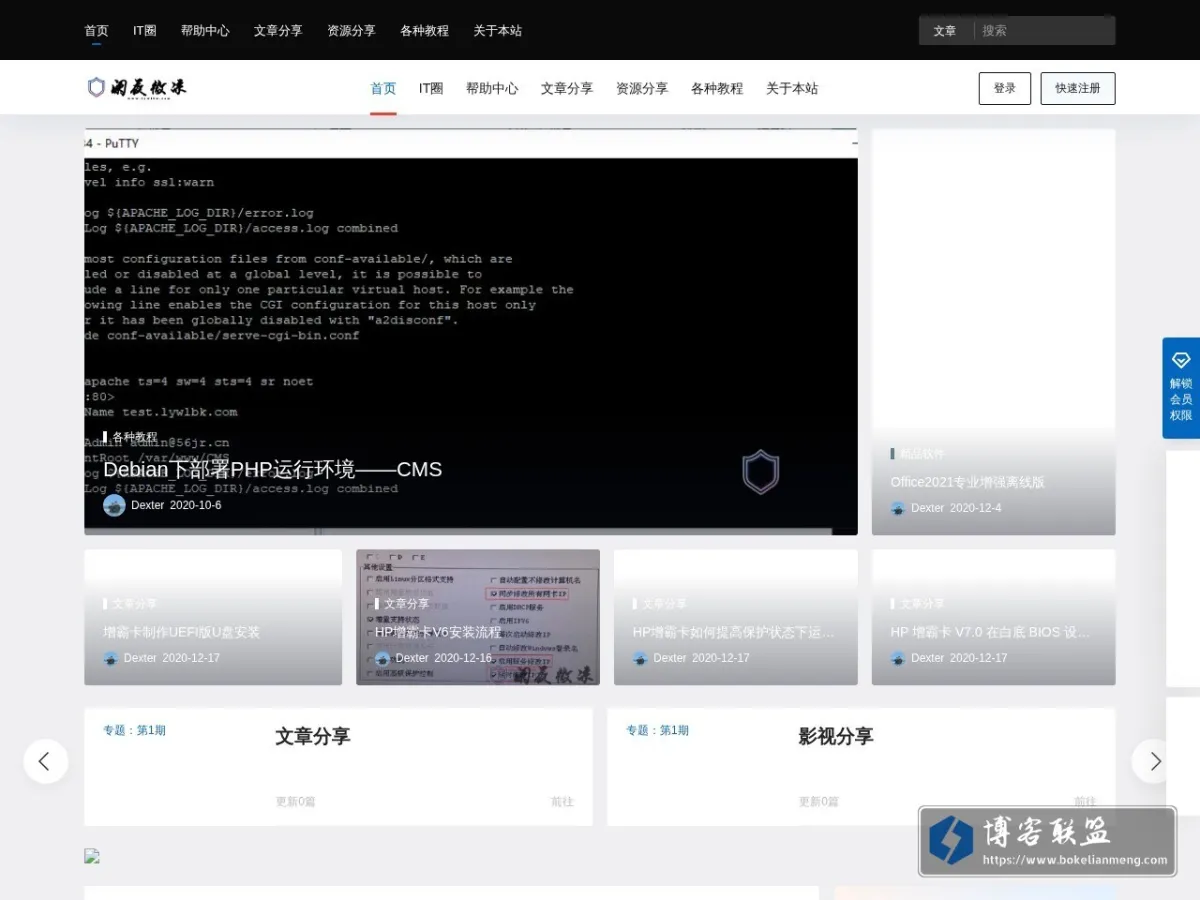Show the next topic with the right arrow
Viewport: 1200px width, 900px height.
tap(1154, 761)
